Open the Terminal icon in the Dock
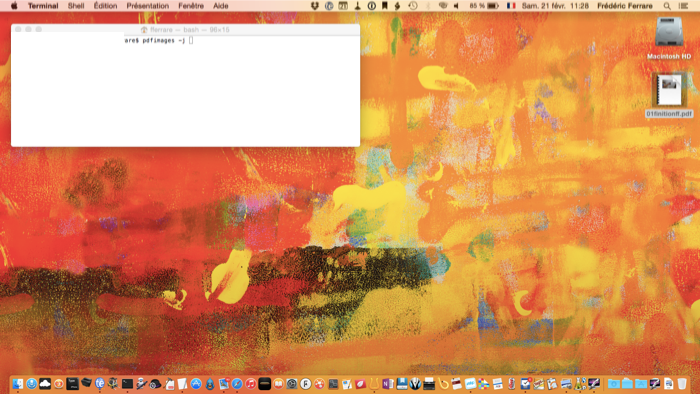 click(127, 384)
